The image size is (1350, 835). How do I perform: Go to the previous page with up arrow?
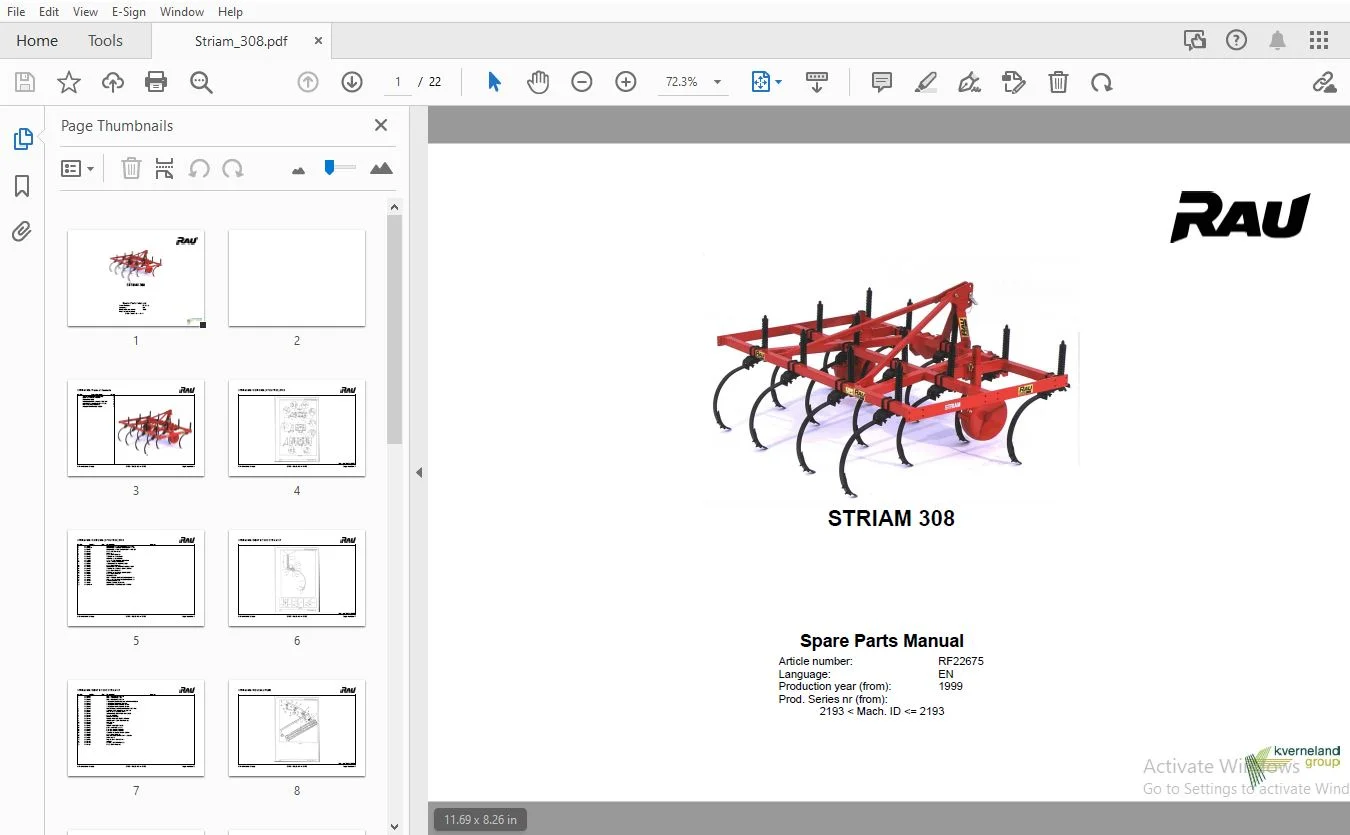pyautogui.click(x=308, y=82)
